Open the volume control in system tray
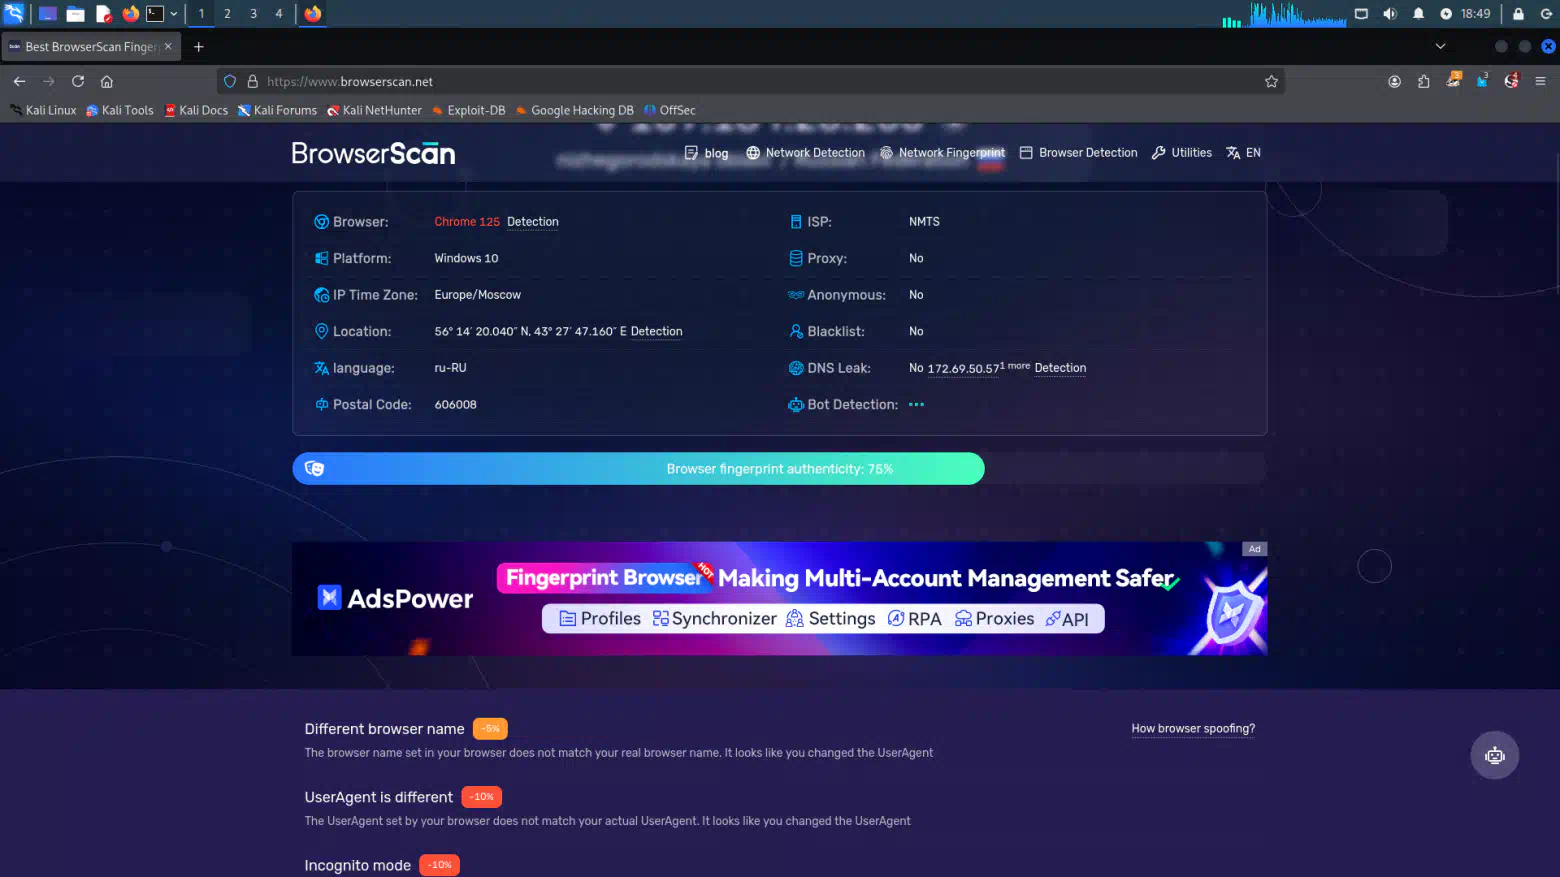Image resolution: width=1560 pixels, height=877 pixels. pyautogui.click(x=1389, y=13)
